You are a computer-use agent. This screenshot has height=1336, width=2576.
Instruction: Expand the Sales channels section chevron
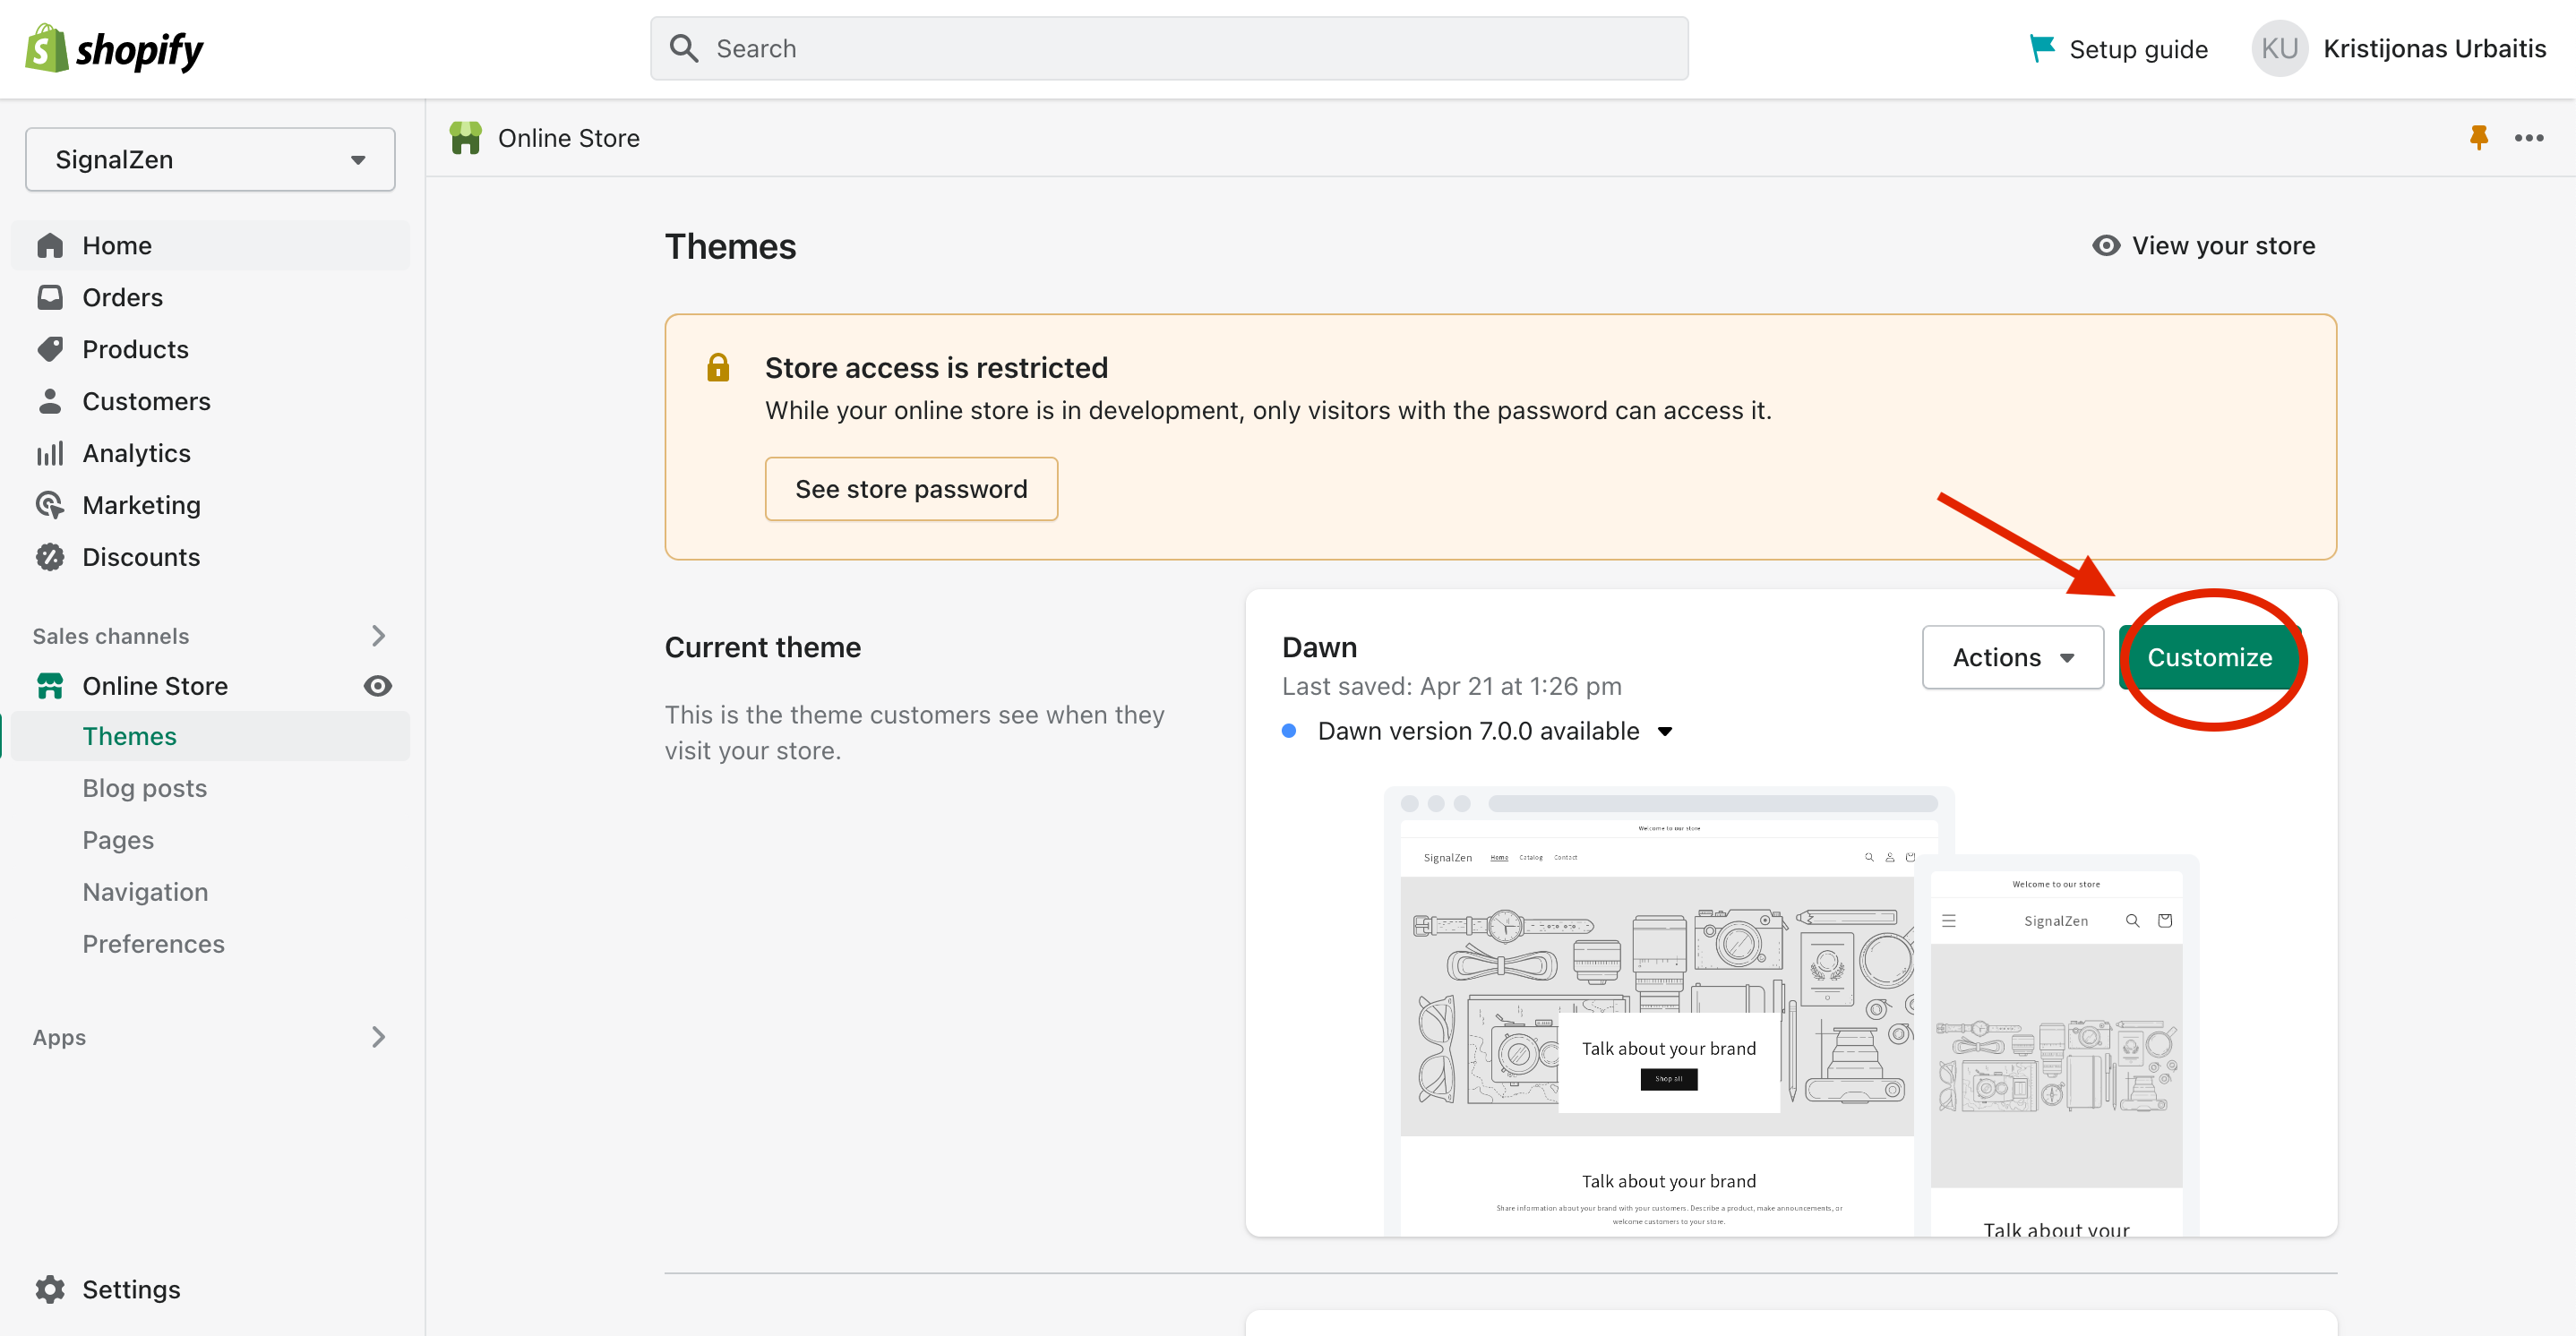point(378,635)
